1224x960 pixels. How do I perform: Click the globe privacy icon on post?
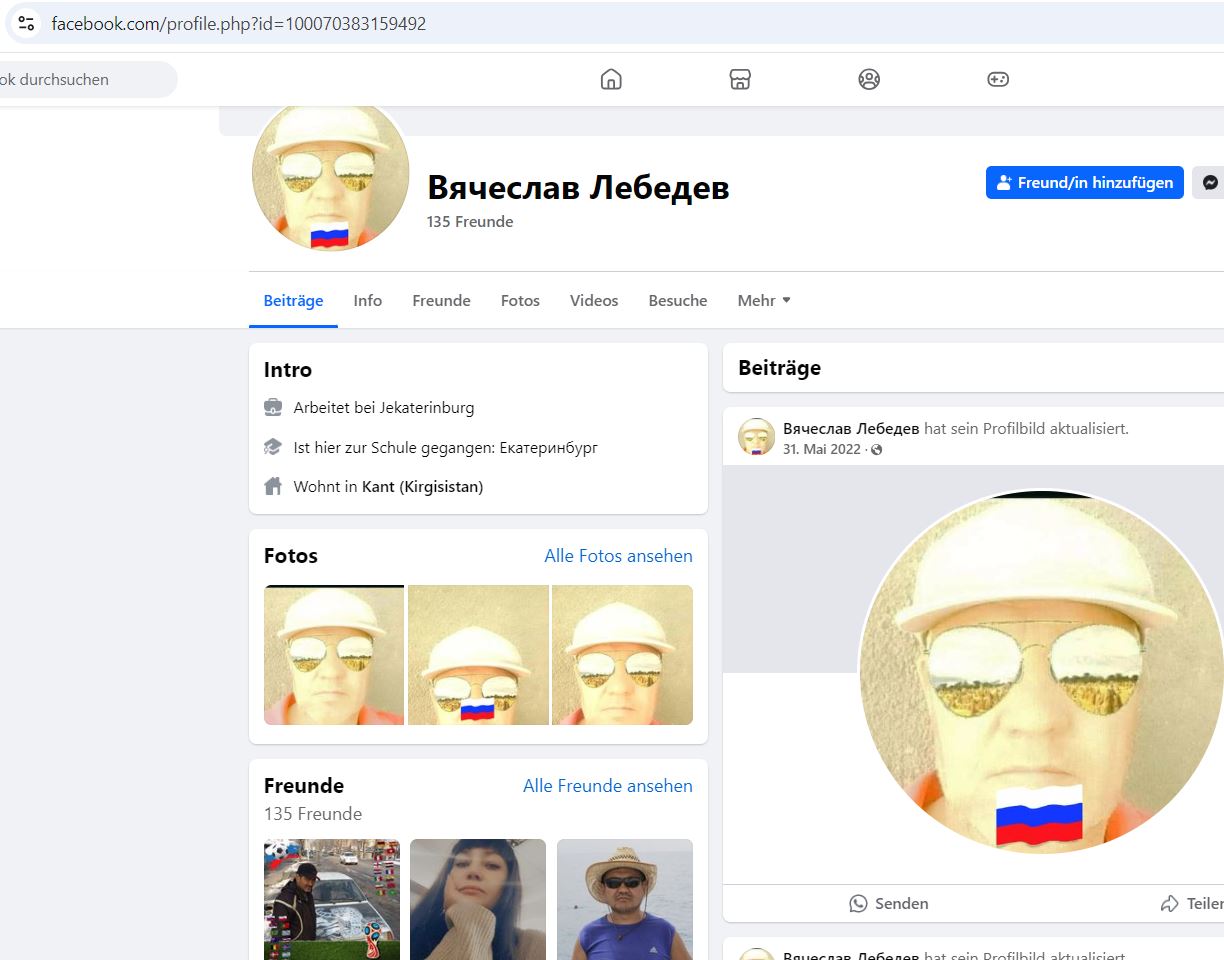(x=877, y=450)
